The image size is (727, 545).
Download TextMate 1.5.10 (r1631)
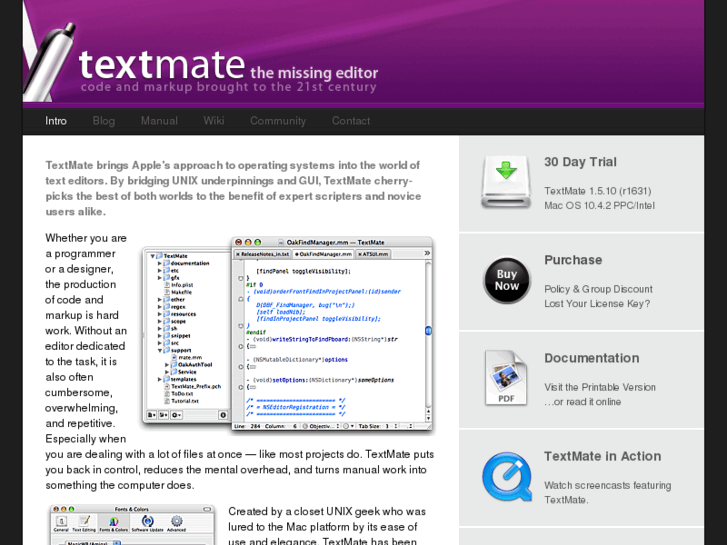[598, 191]
